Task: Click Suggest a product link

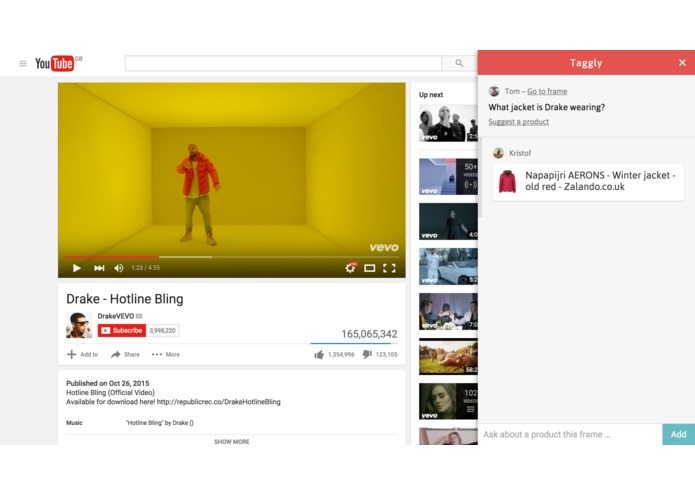Action: point(519,122)
